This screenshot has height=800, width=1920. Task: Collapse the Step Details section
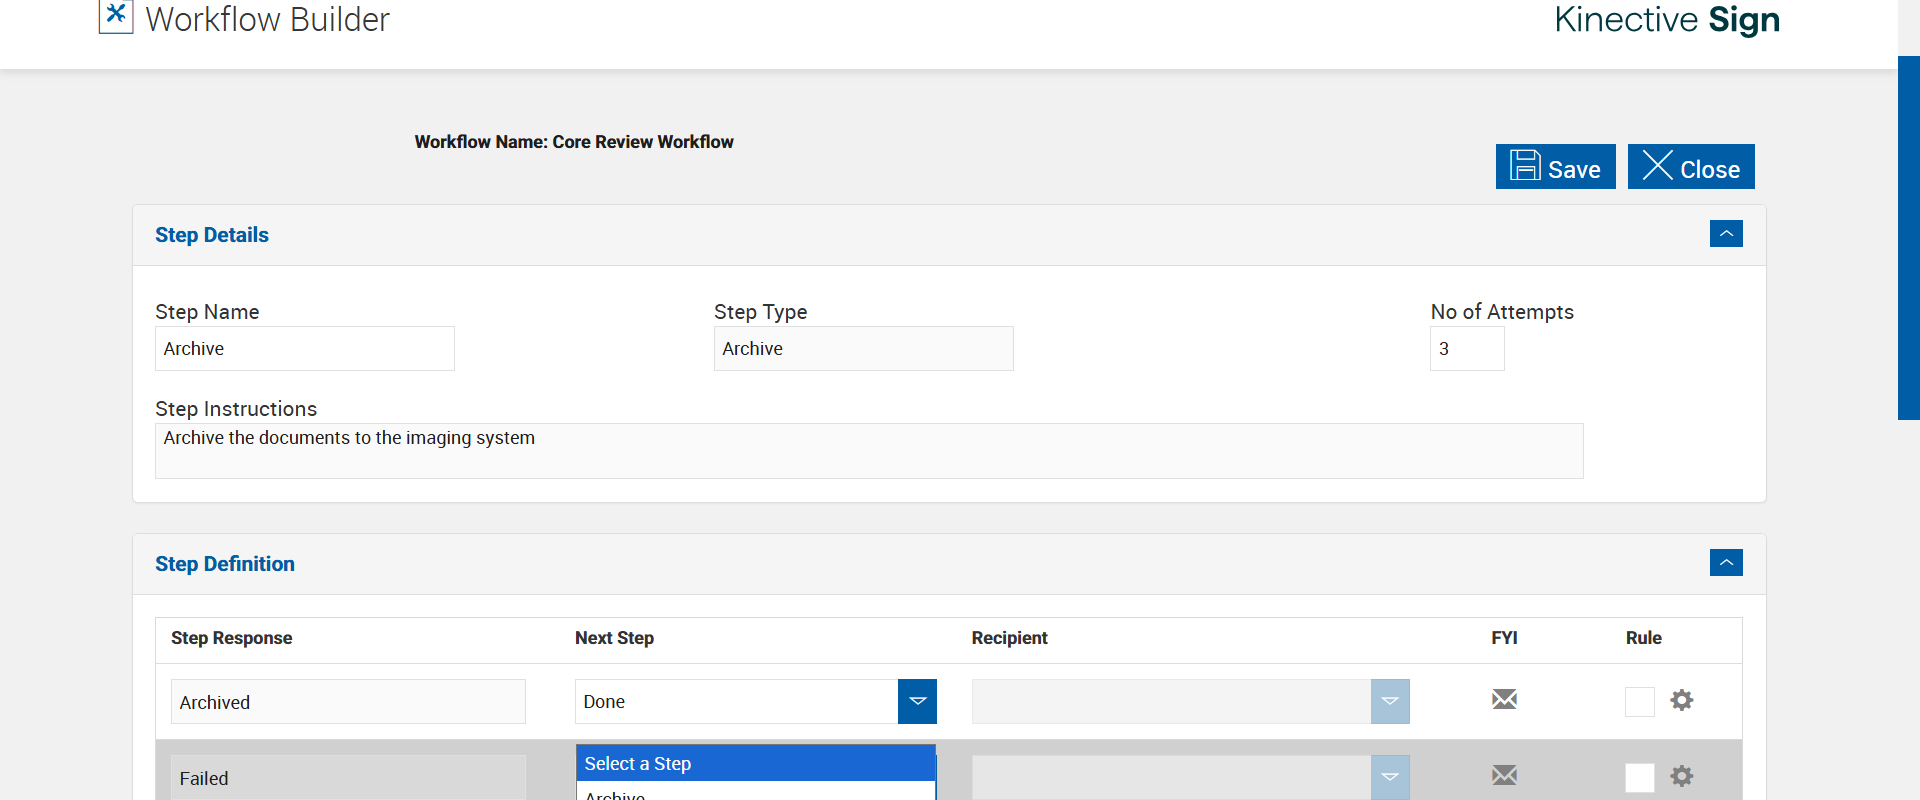point(1726,234)
